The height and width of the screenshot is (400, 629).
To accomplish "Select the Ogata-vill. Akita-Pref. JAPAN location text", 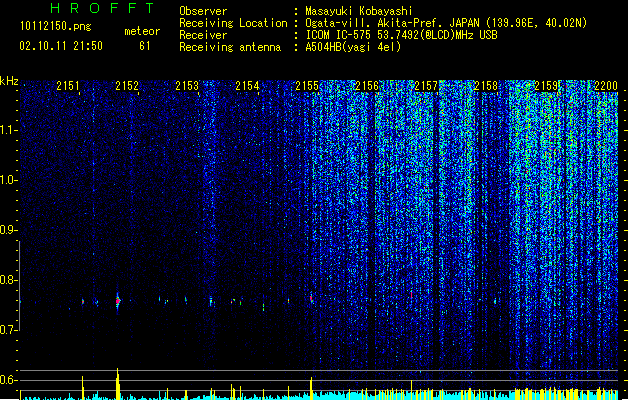I will tap(446, 23).
